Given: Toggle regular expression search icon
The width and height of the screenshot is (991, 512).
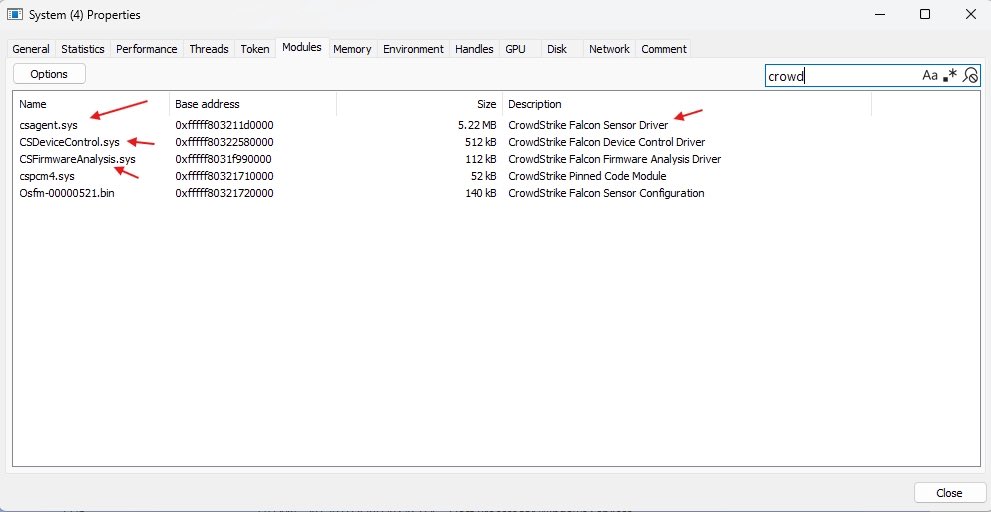Looking at the screenshot, I should point(950,76).
